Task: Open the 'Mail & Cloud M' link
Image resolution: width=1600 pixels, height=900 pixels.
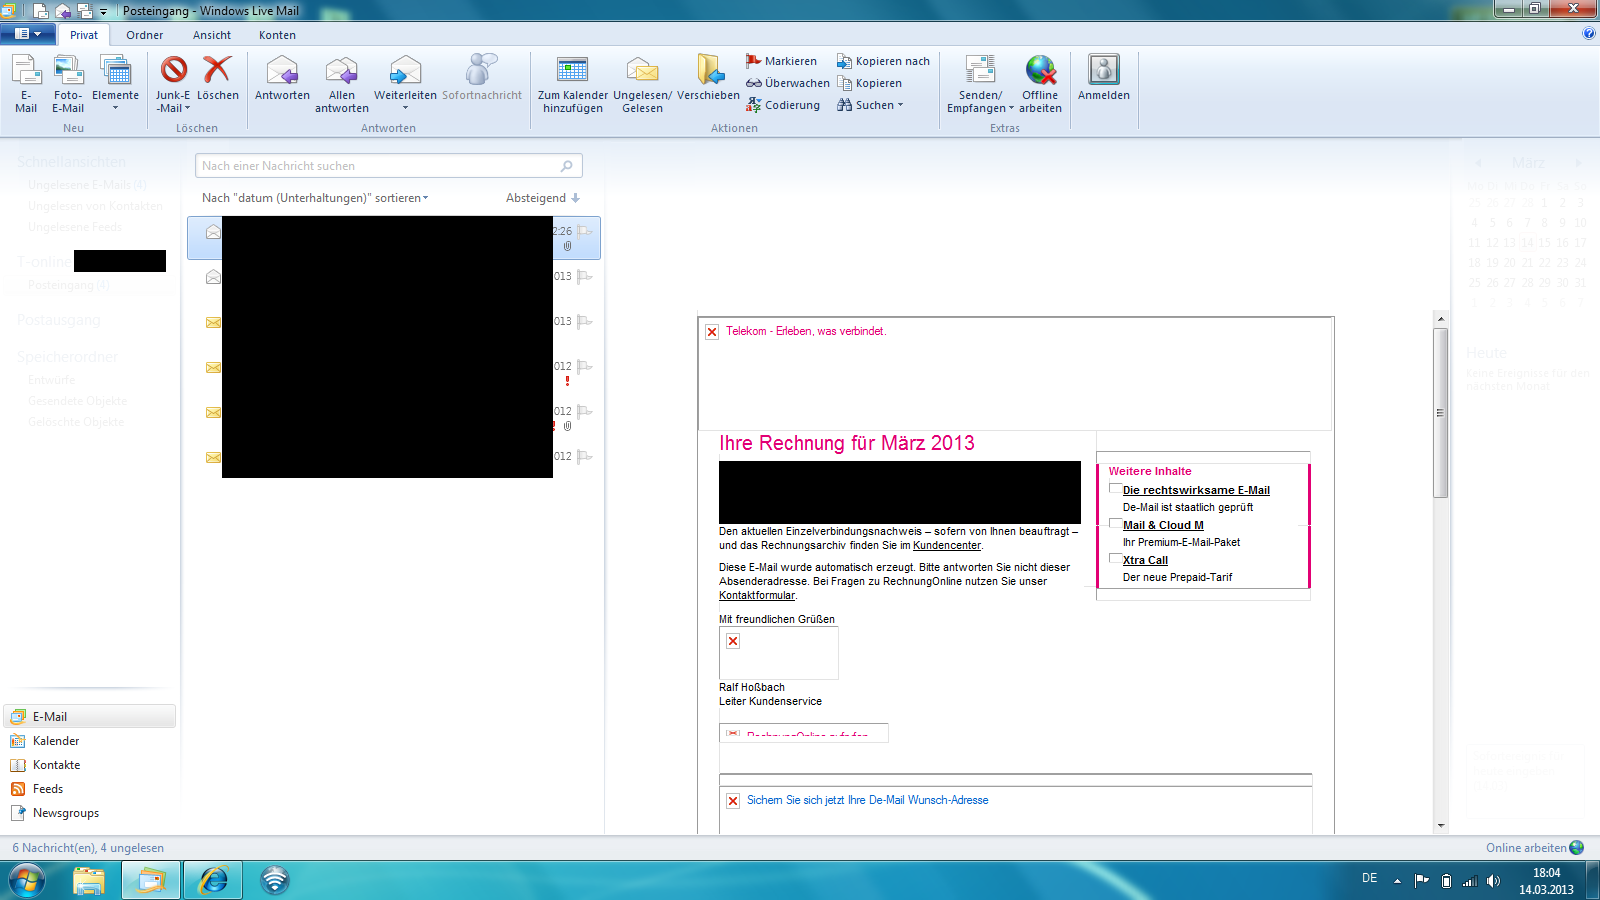Action: tap(1163, 525)
